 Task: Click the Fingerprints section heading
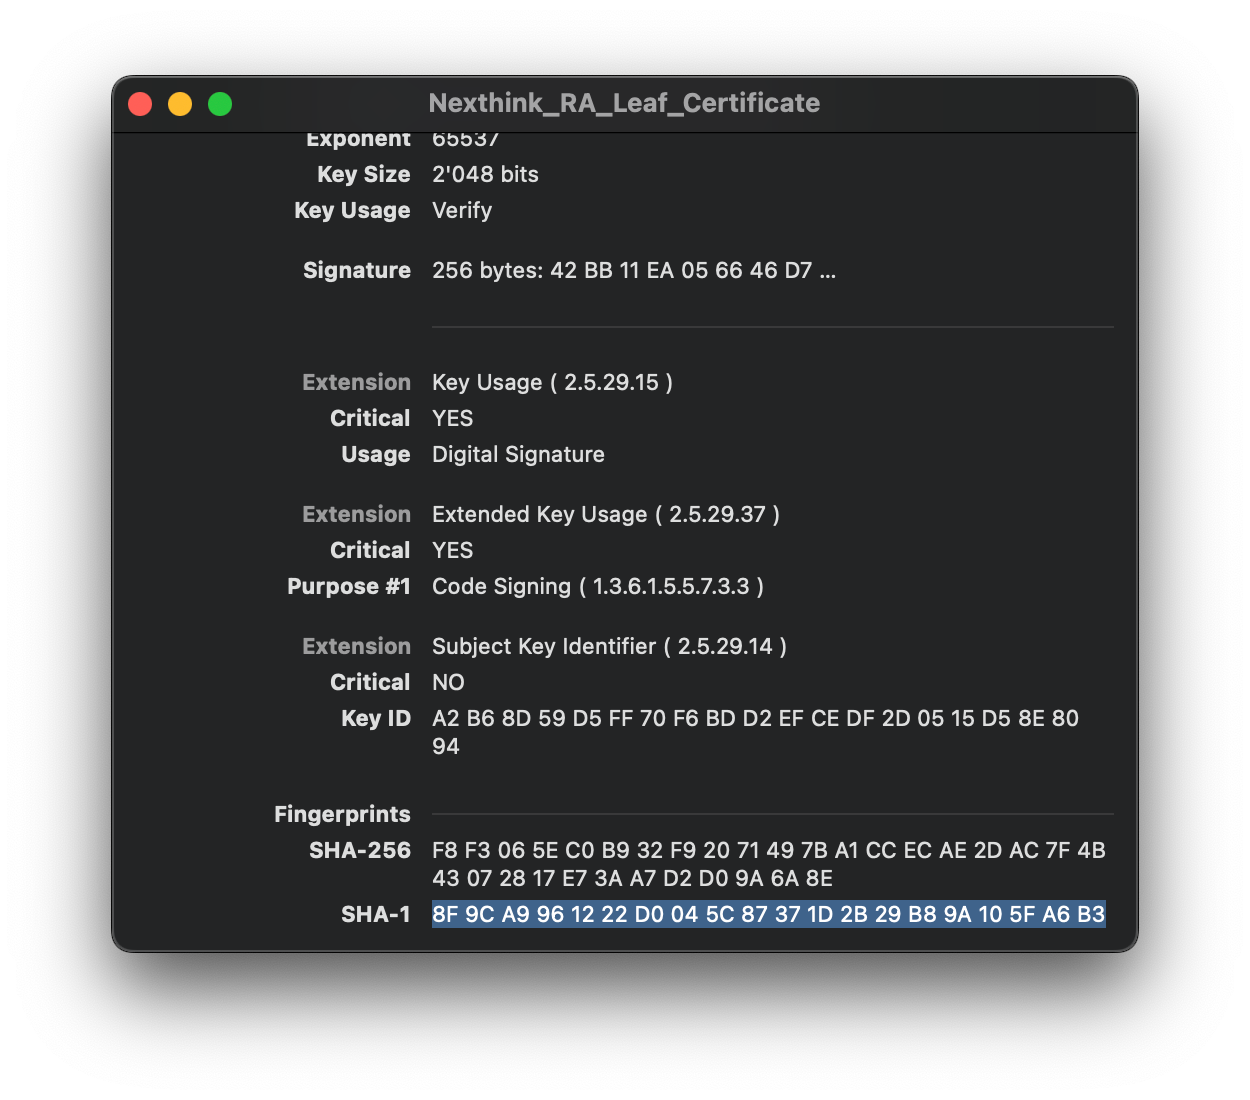click(x=342, y=814)
